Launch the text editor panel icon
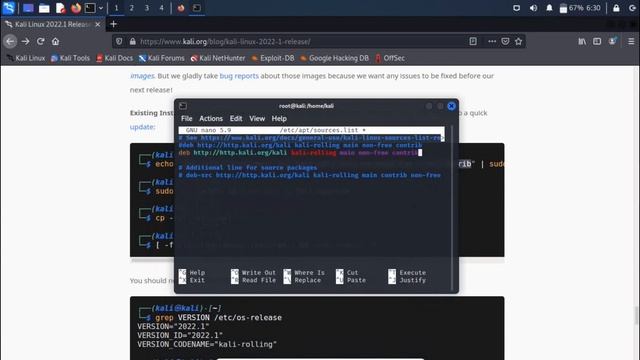This screenshot has width=640, height=360. [60, 8]
